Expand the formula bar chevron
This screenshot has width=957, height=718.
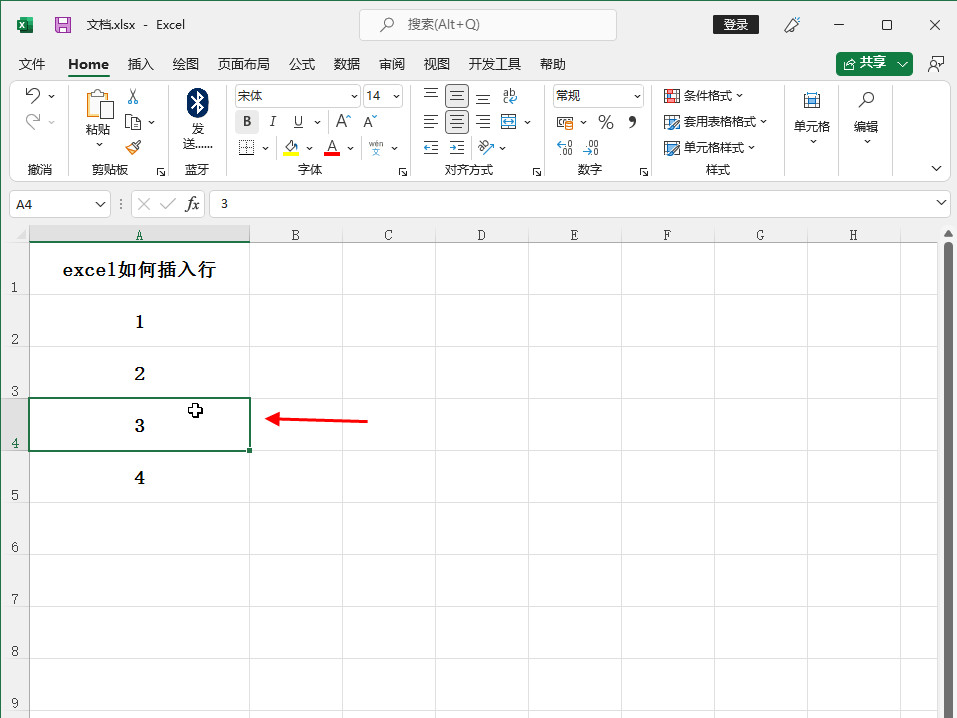coord(941,203)
